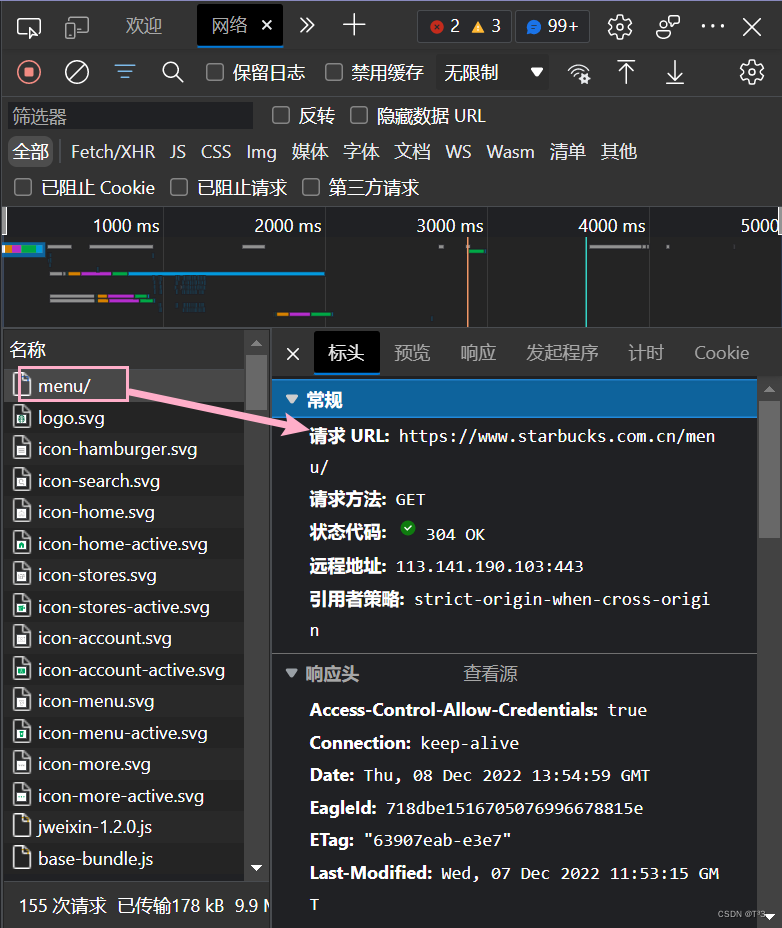Select the 网络 tab

[x=229, y=25]
